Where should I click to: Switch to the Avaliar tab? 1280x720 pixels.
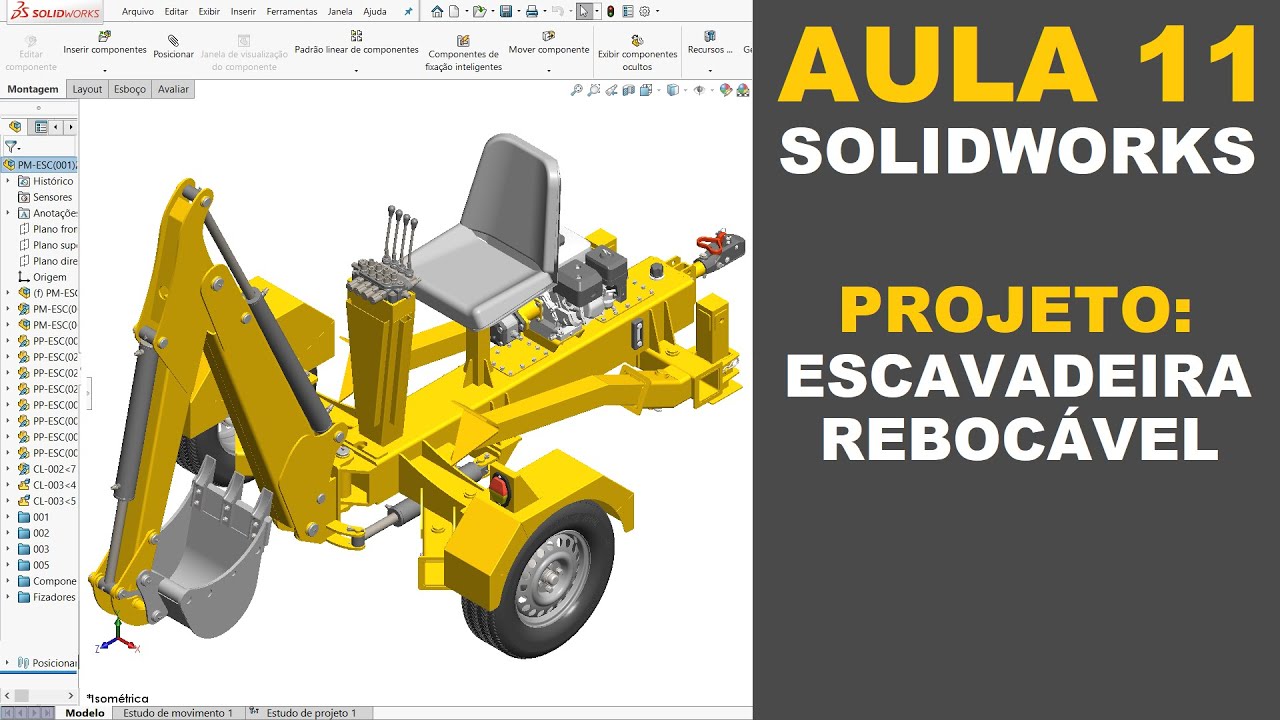pyautogui.click(x=173, y=89)
